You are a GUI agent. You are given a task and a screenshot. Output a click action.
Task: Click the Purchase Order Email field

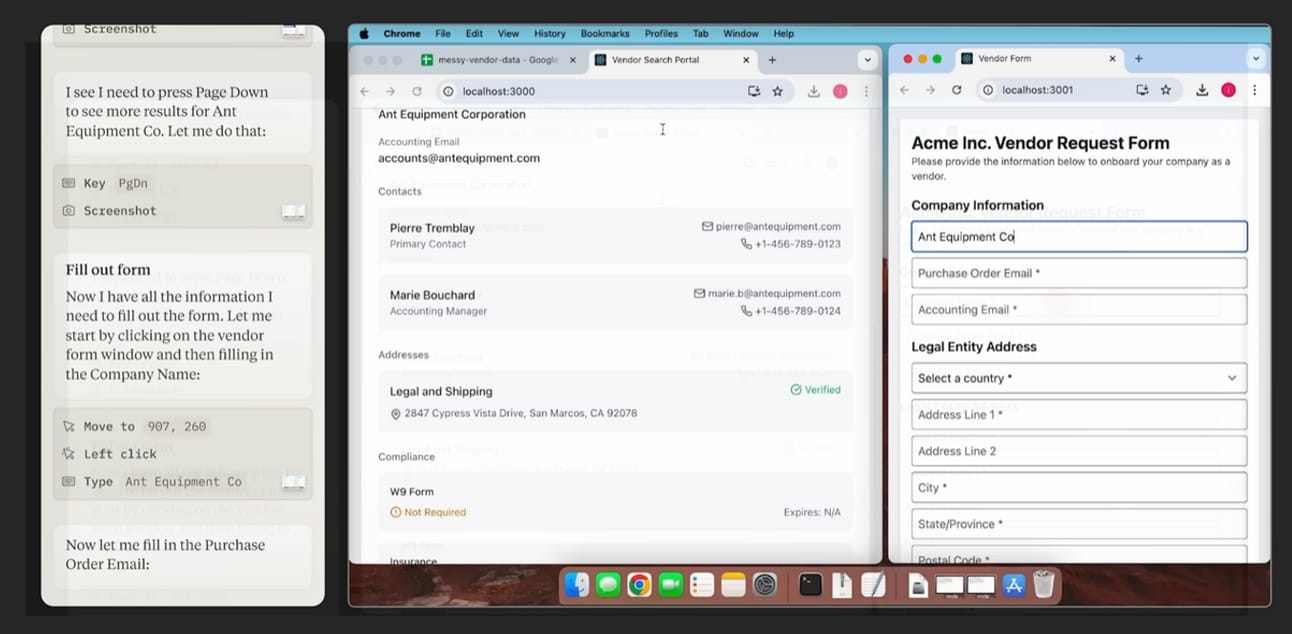click(x=1079, y=273)
